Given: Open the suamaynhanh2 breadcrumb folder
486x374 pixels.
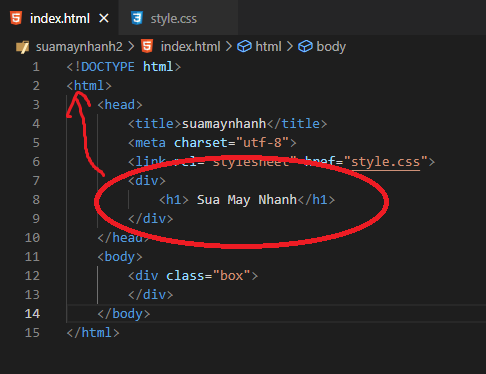Looking at the screenshot, I should (79, 47).
